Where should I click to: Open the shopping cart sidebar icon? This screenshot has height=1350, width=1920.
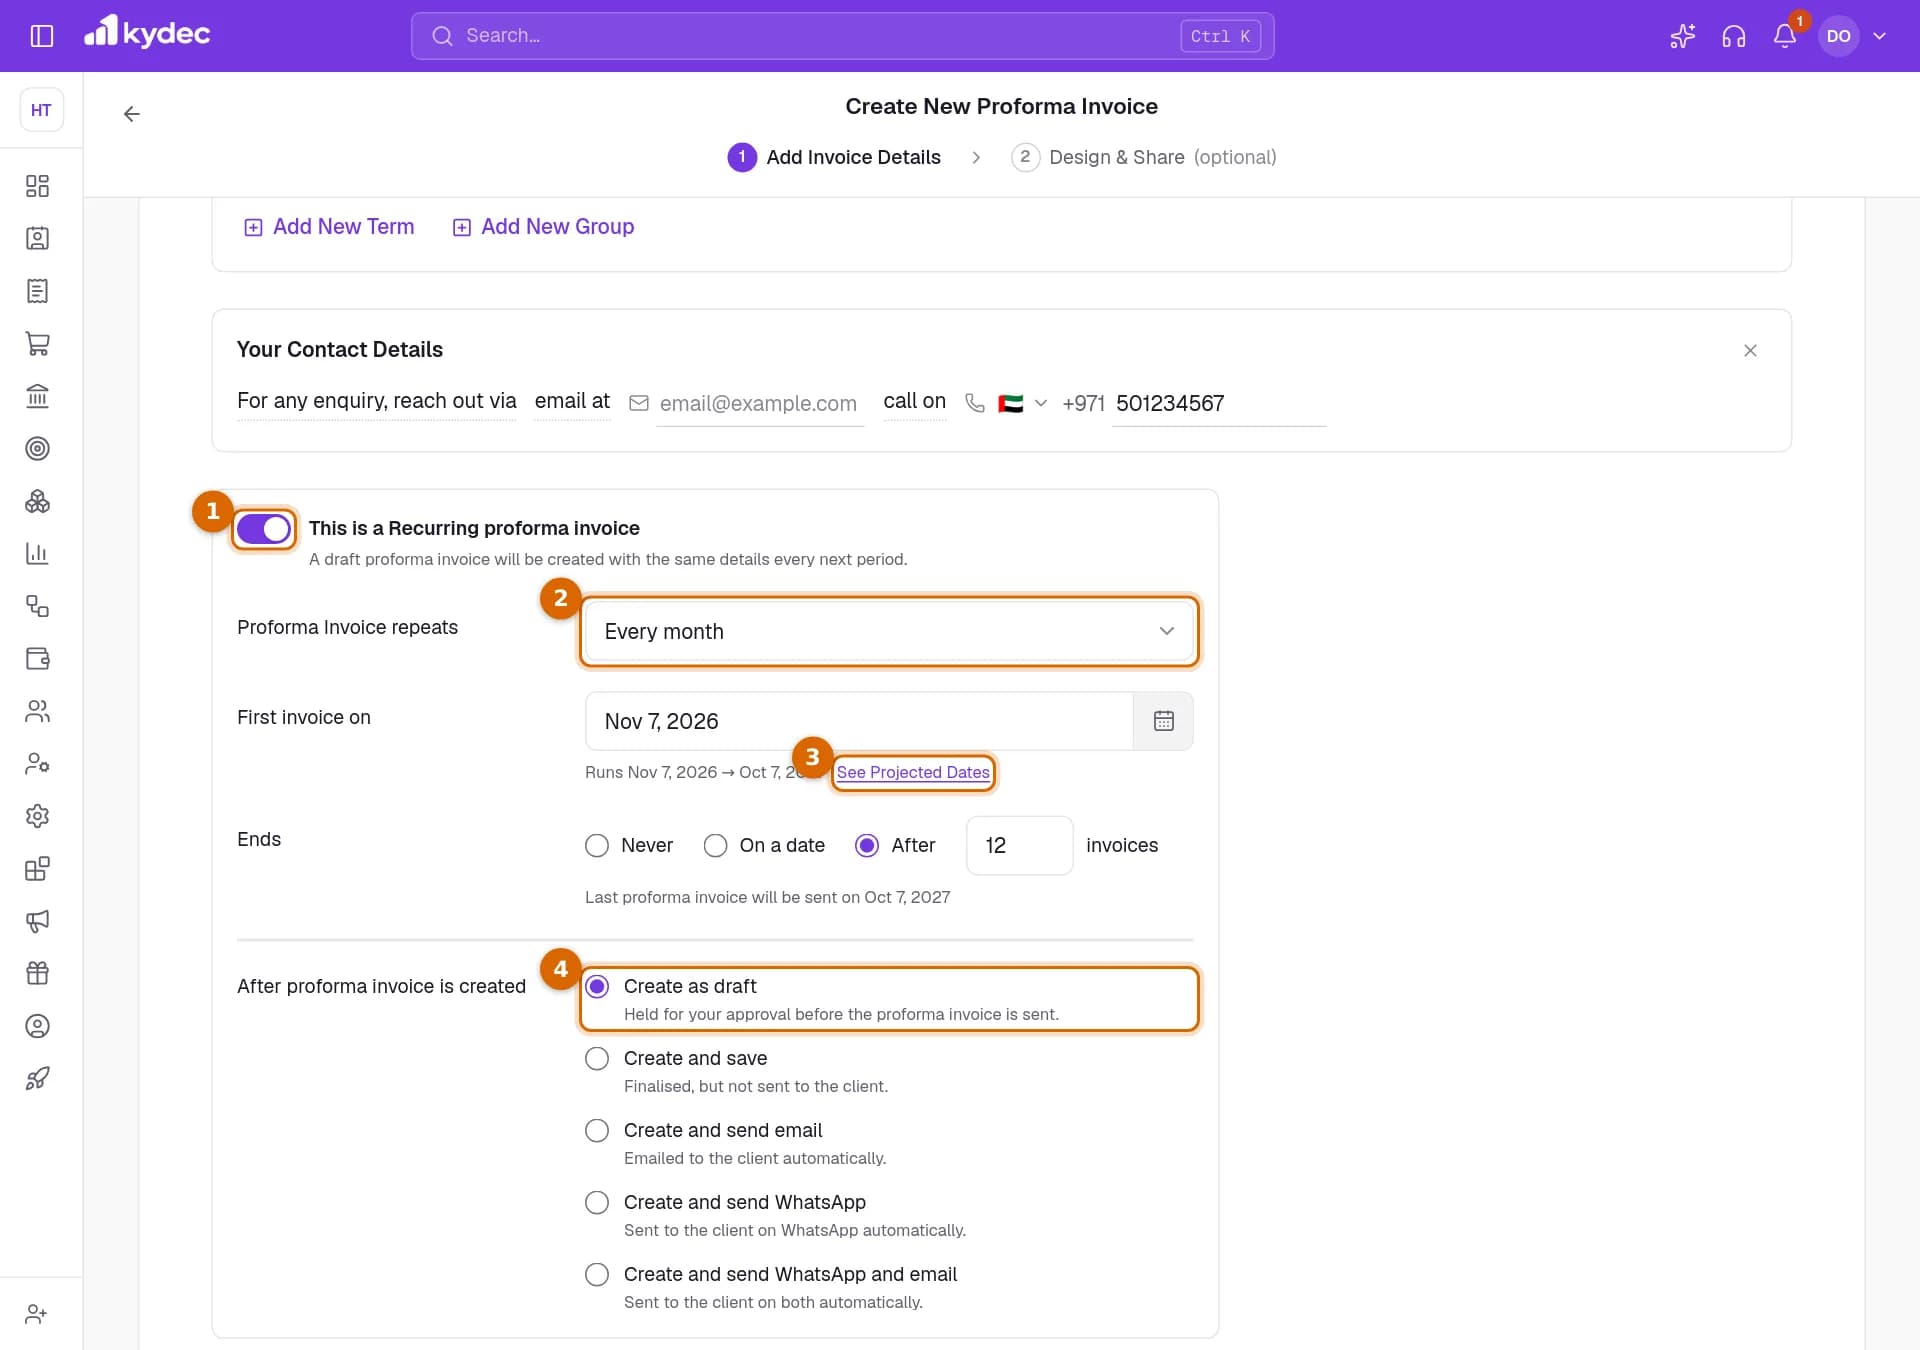tap(37, 343)
